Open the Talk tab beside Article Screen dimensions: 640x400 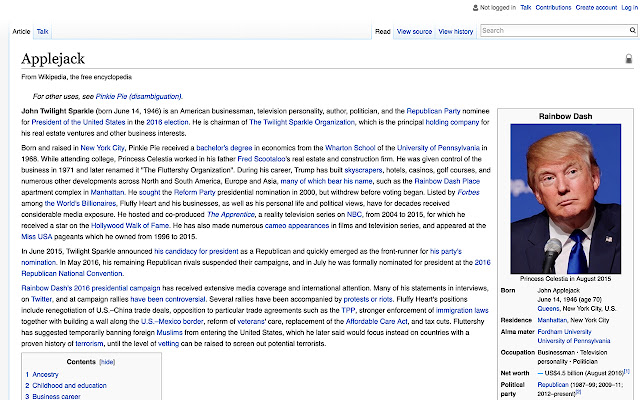pyautogui.click(x=42, y=31)
